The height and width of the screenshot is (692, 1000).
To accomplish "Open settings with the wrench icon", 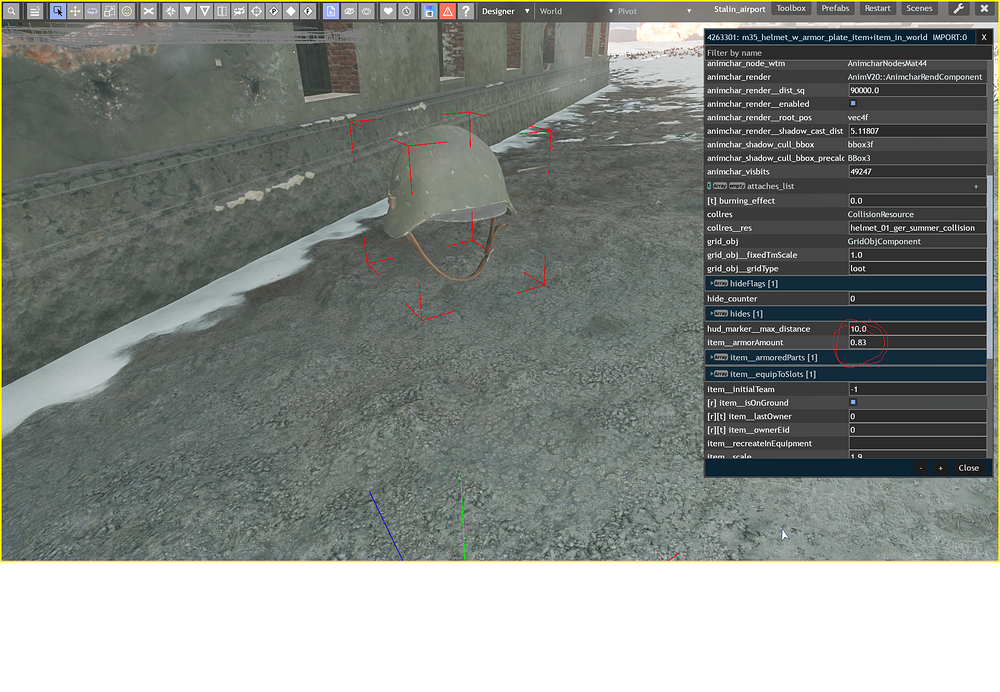I will 958,9.
